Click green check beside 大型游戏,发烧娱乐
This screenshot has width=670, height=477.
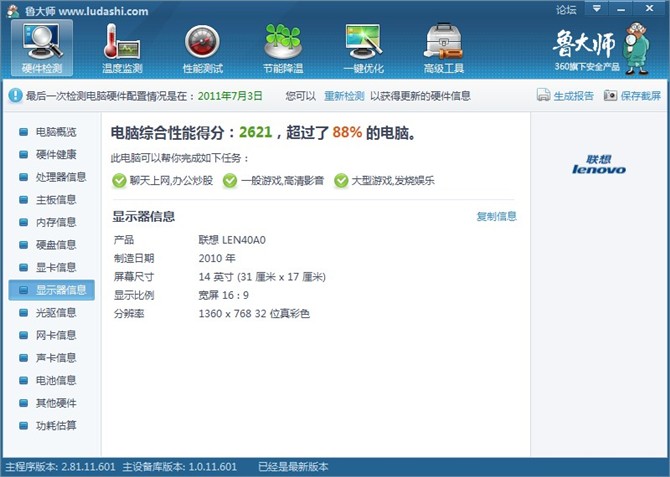click(341, 181)
